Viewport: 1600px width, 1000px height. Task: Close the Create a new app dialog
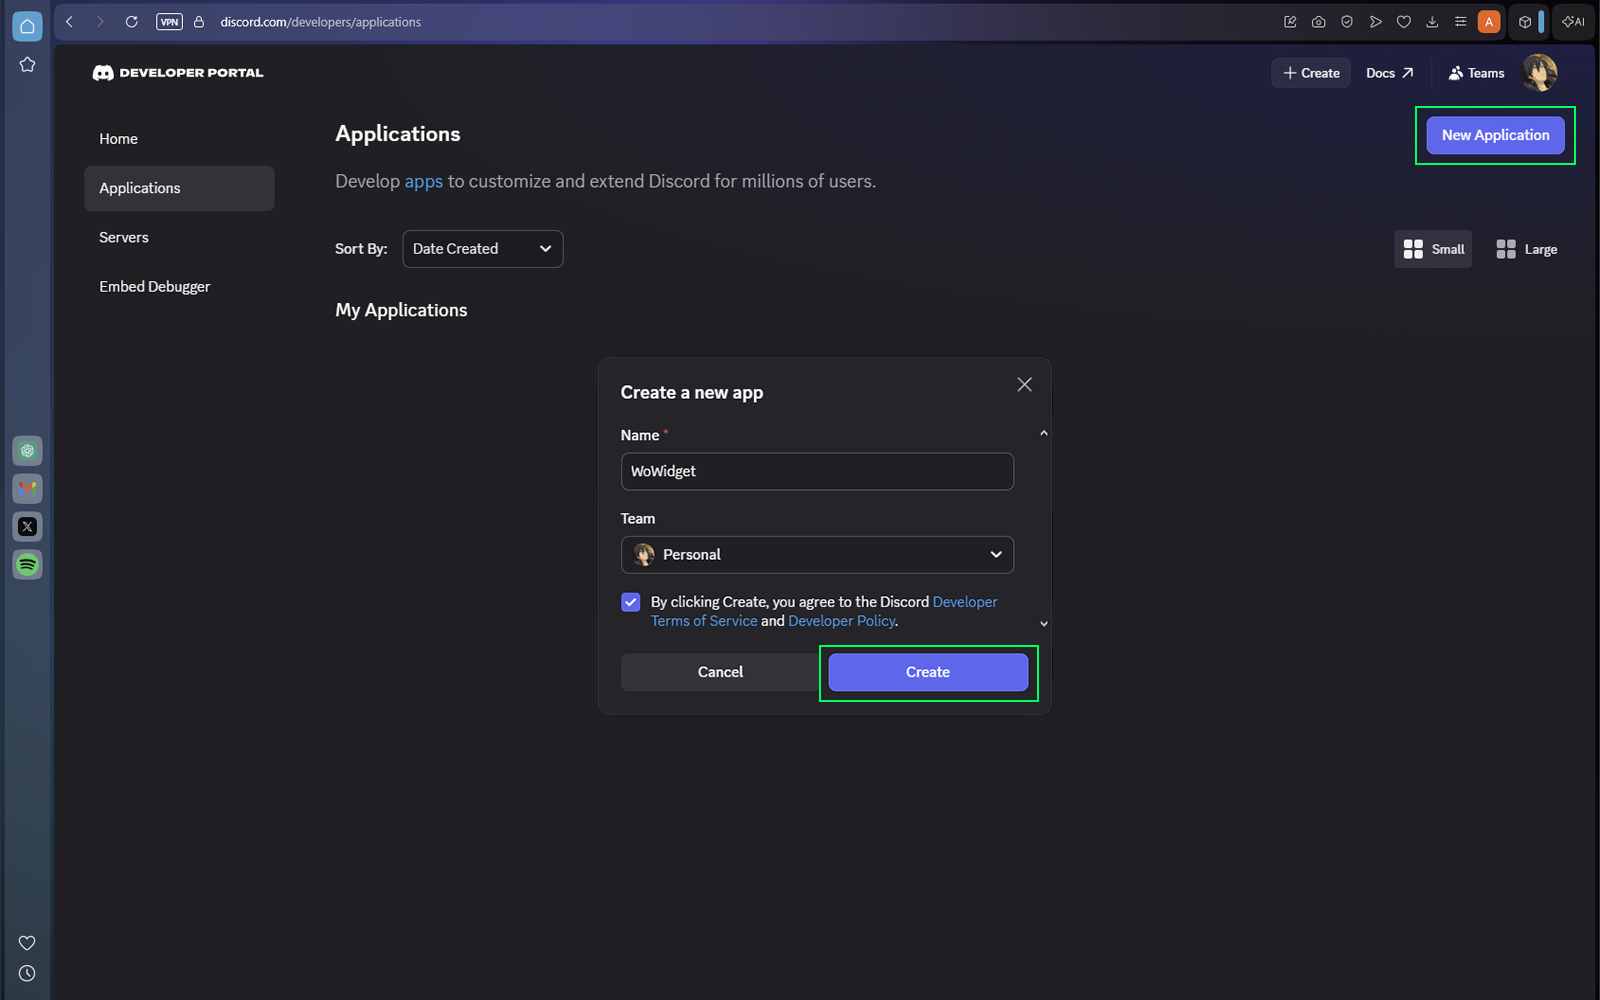coord(1024,385)
